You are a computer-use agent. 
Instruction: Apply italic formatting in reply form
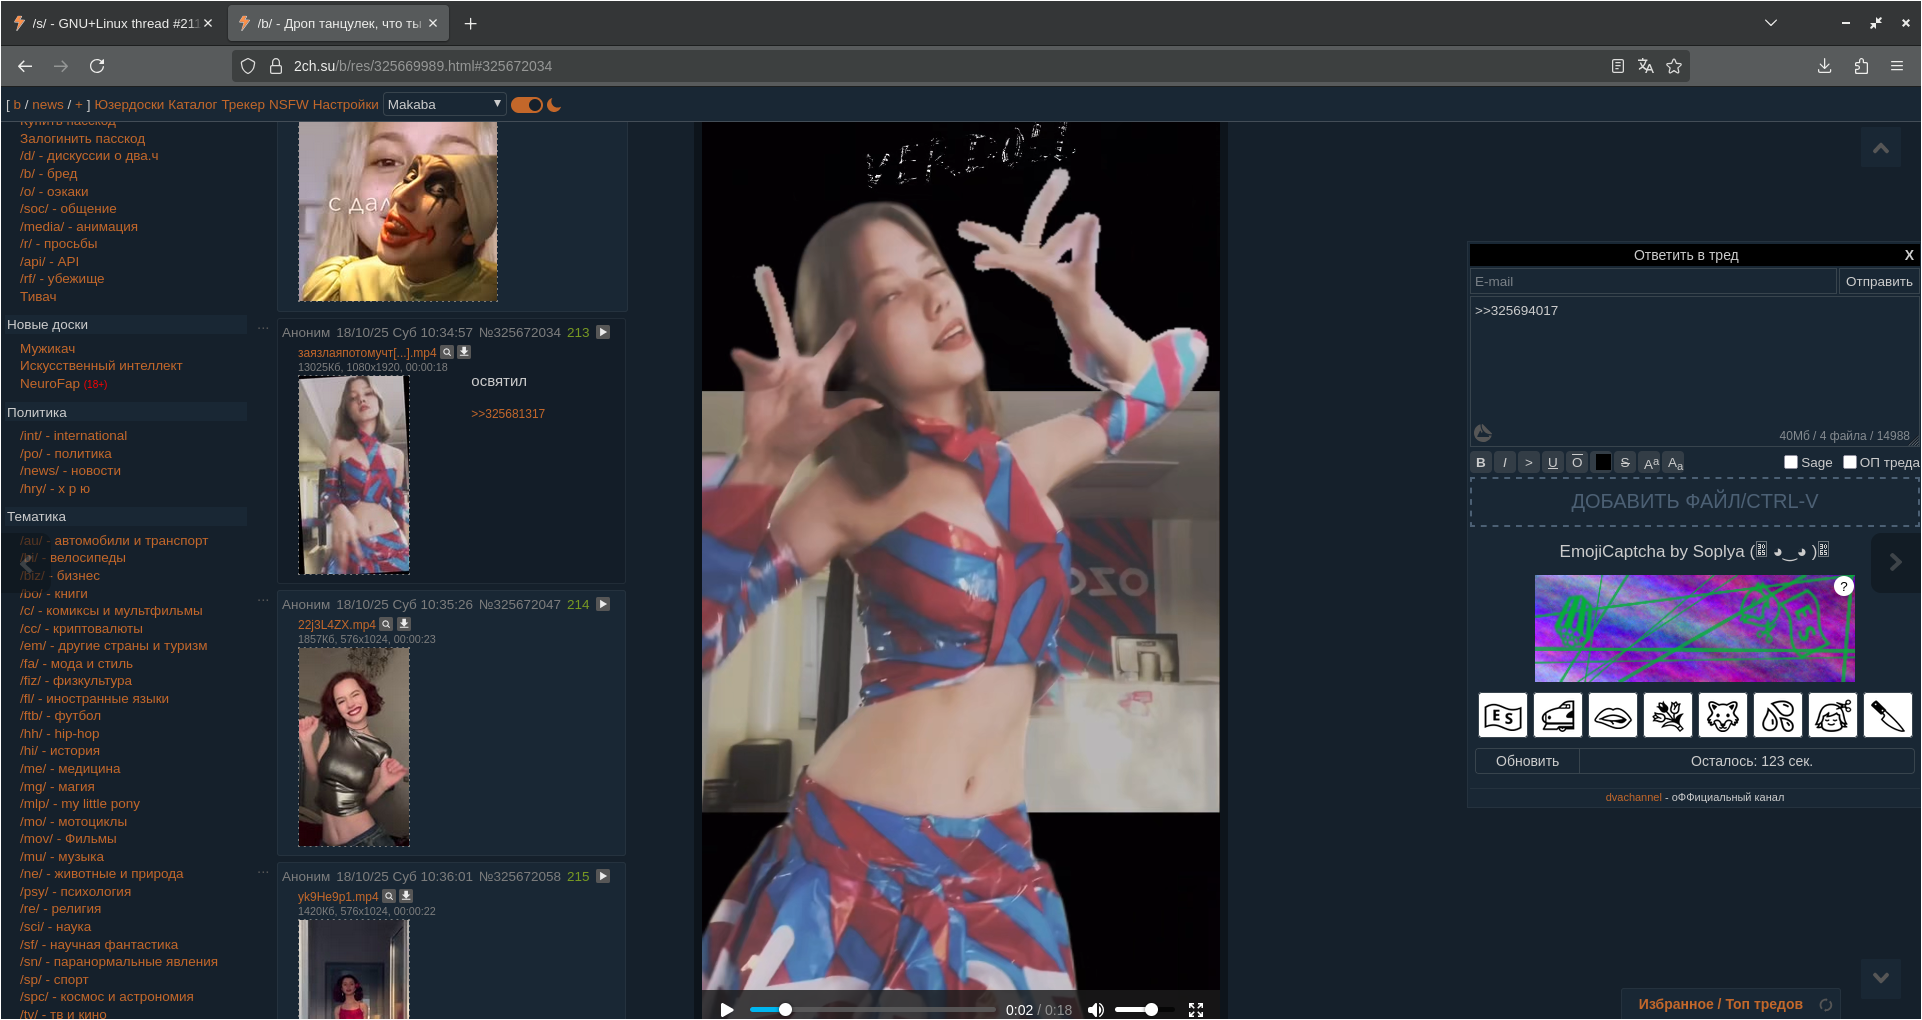click(x=1505, y=462)
